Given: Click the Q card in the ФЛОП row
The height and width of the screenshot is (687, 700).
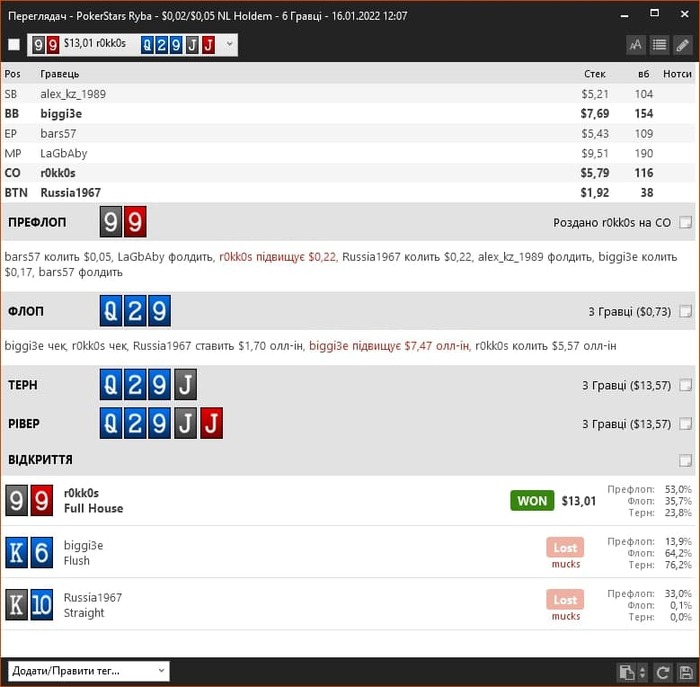Looking at the screenshot, I should 111,311.
